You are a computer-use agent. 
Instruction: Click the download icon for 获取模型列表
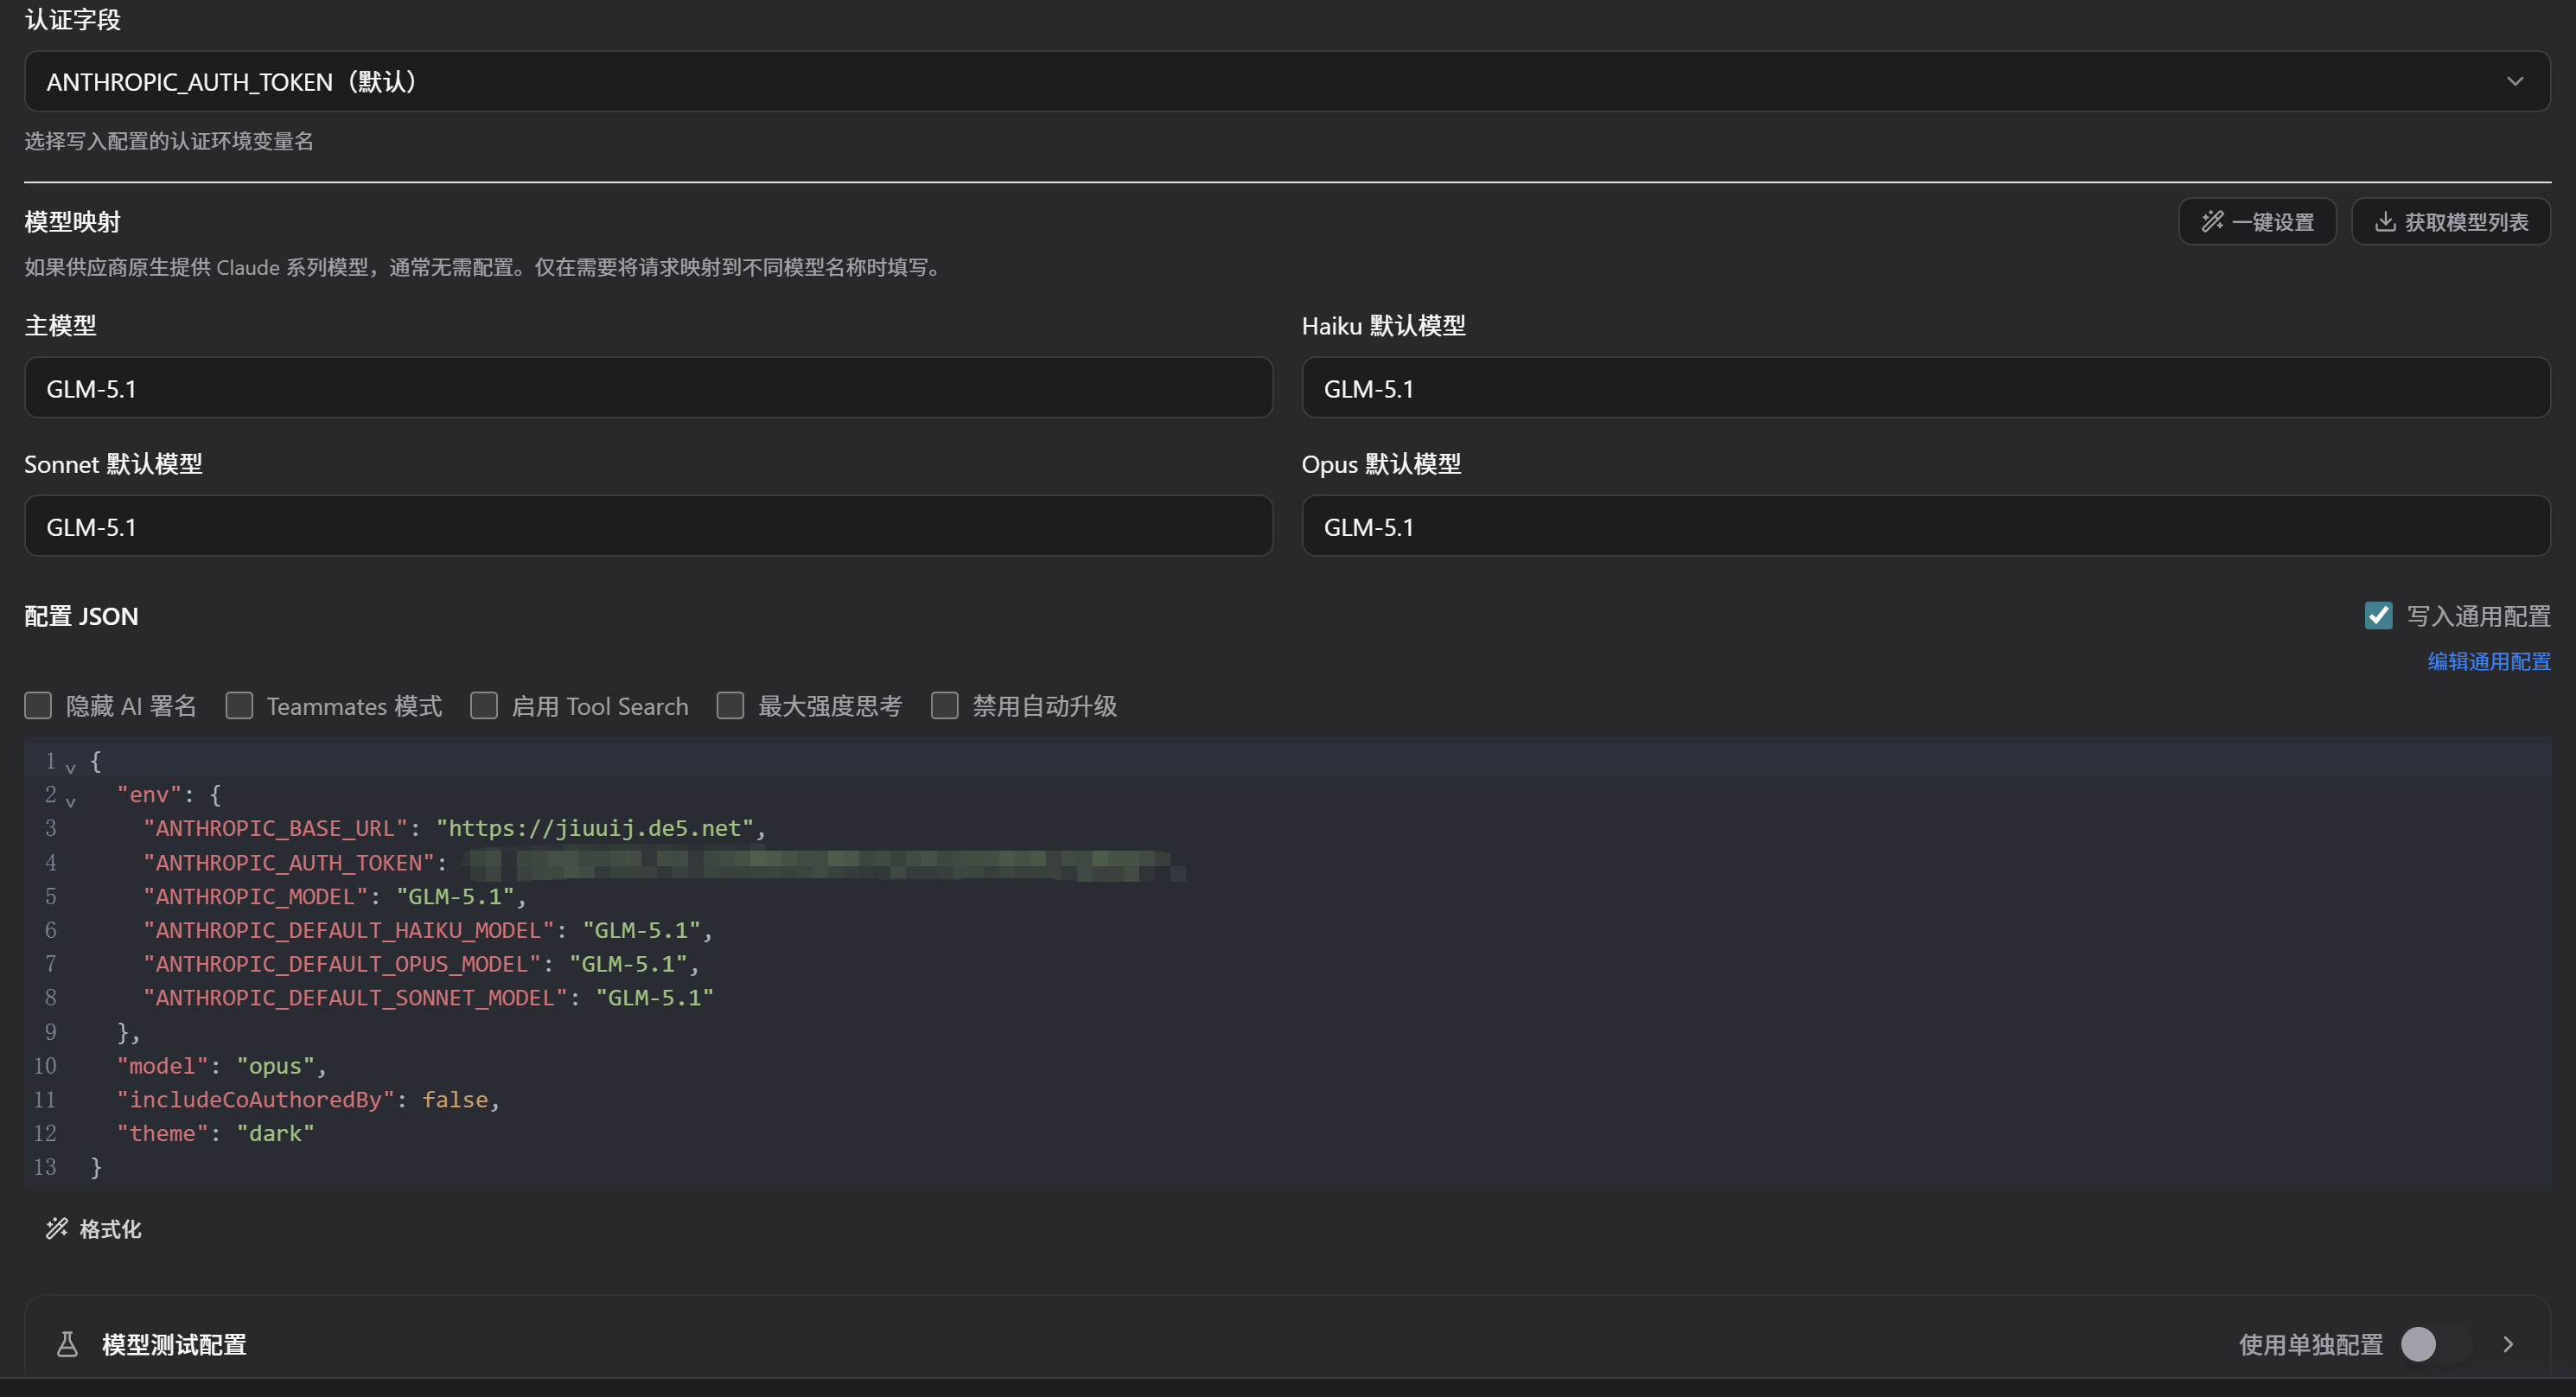(x=2385, y=221)
